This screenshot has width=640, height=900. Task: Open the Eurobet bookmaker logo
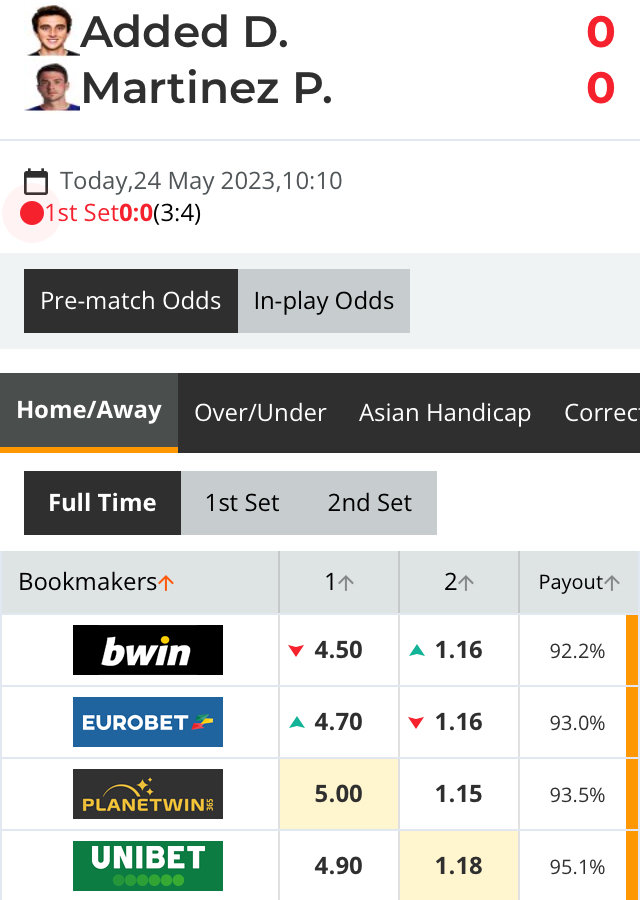click(x=148, y=721)
